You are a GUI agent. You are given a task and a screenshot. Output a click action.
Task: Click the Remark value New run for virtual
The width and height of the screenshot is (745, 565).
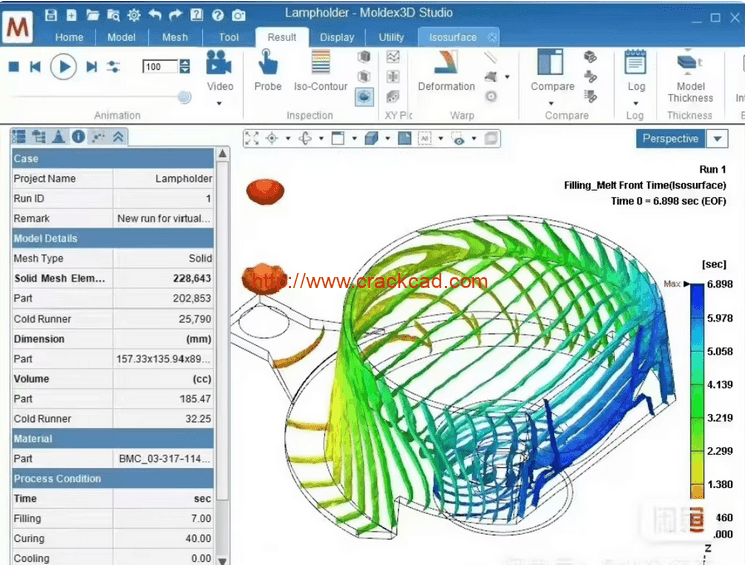(x=163, y=219)
